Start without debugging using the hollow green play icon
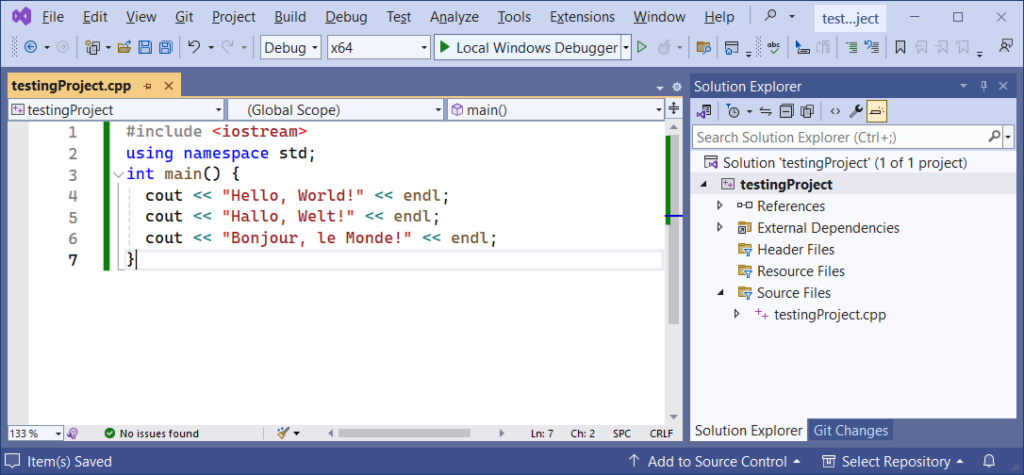The height and width of the screenshot is (475, 1024). pyautogui.click(x=642, y=47)
